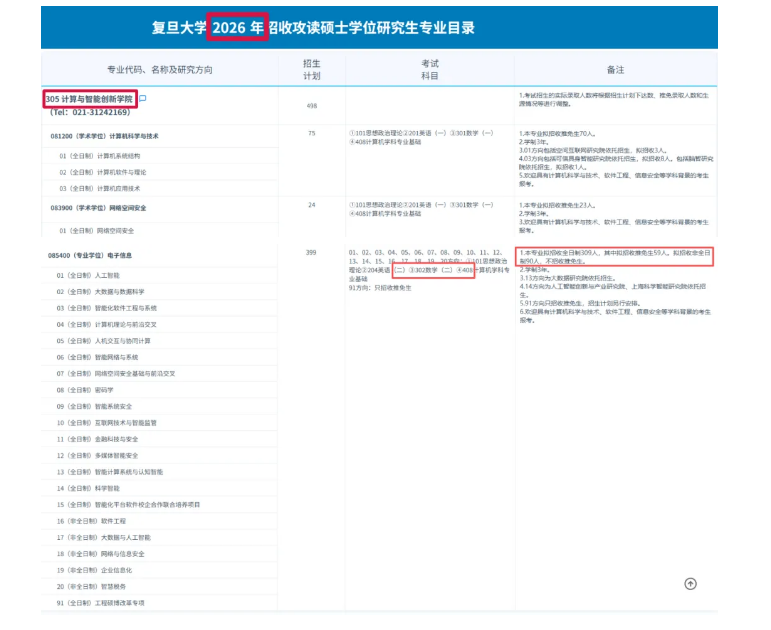This screenshot has width=771, height=630.
Task: Click the phone number Tel: 021-31242169
Action: (x=90, y=113)
